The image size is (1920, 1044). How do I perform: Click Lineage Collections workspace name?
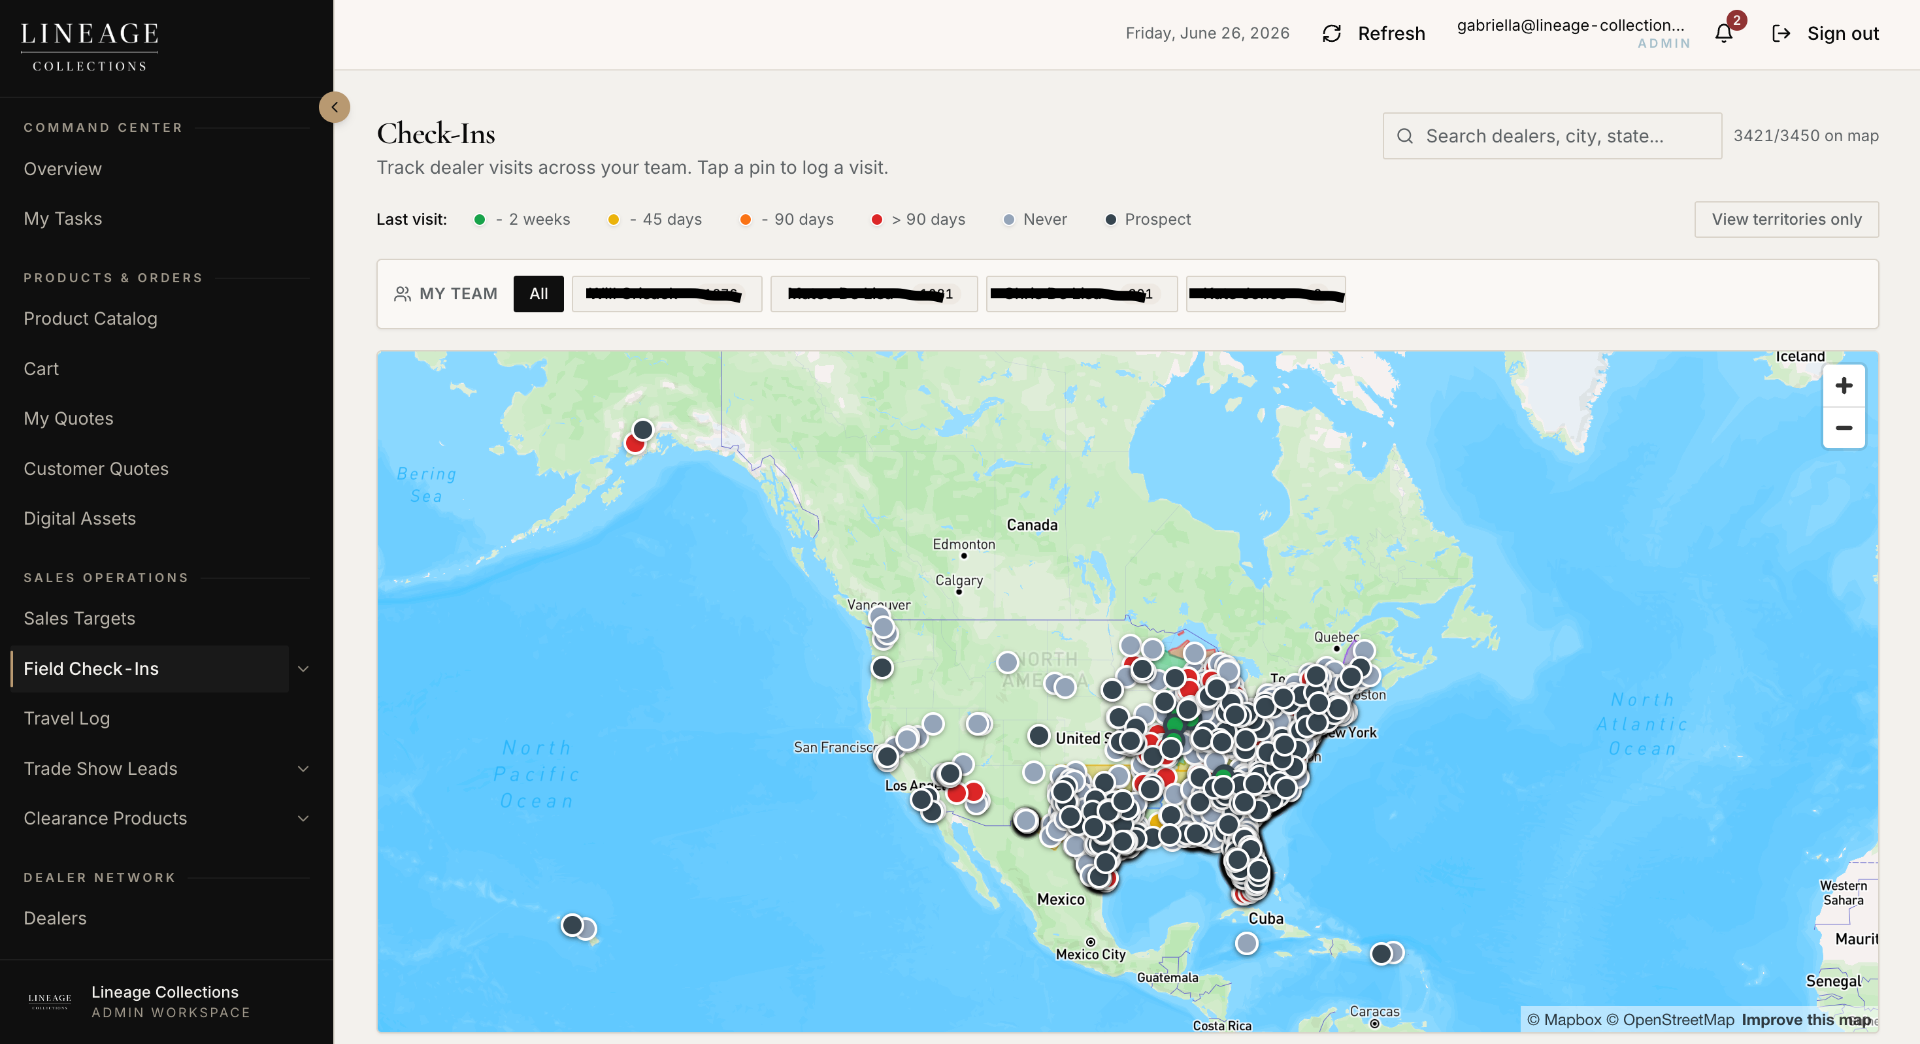coord(165,992)
